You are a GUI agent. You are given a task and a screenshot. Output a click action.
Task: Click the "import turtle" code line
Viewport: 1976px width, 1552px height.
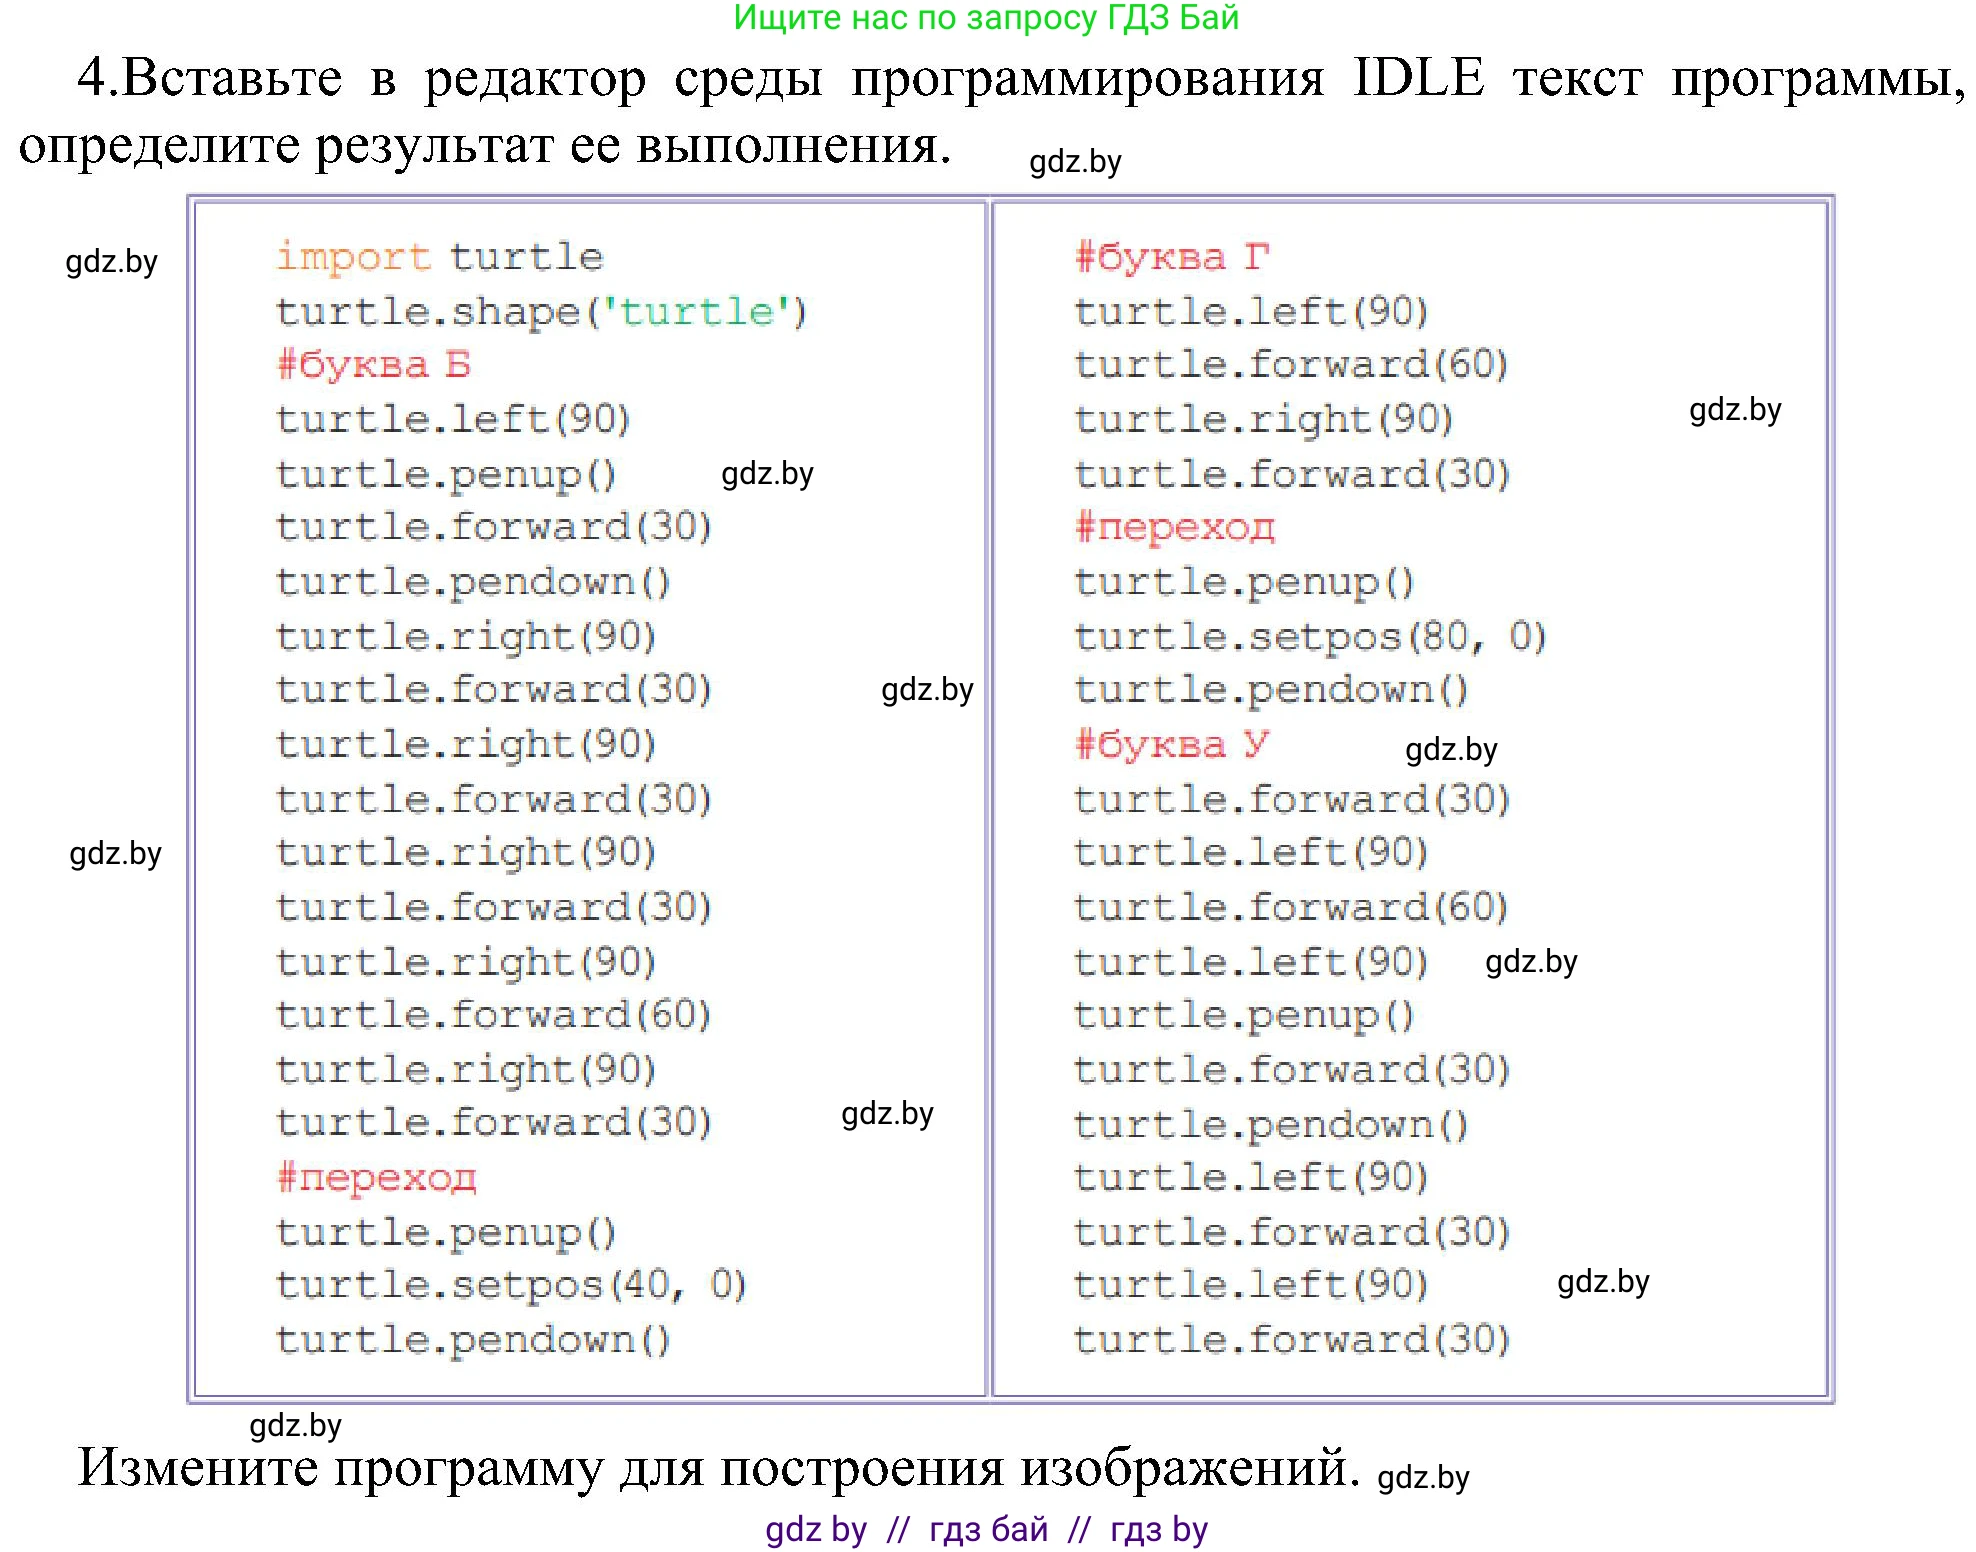tap(439, 257)
